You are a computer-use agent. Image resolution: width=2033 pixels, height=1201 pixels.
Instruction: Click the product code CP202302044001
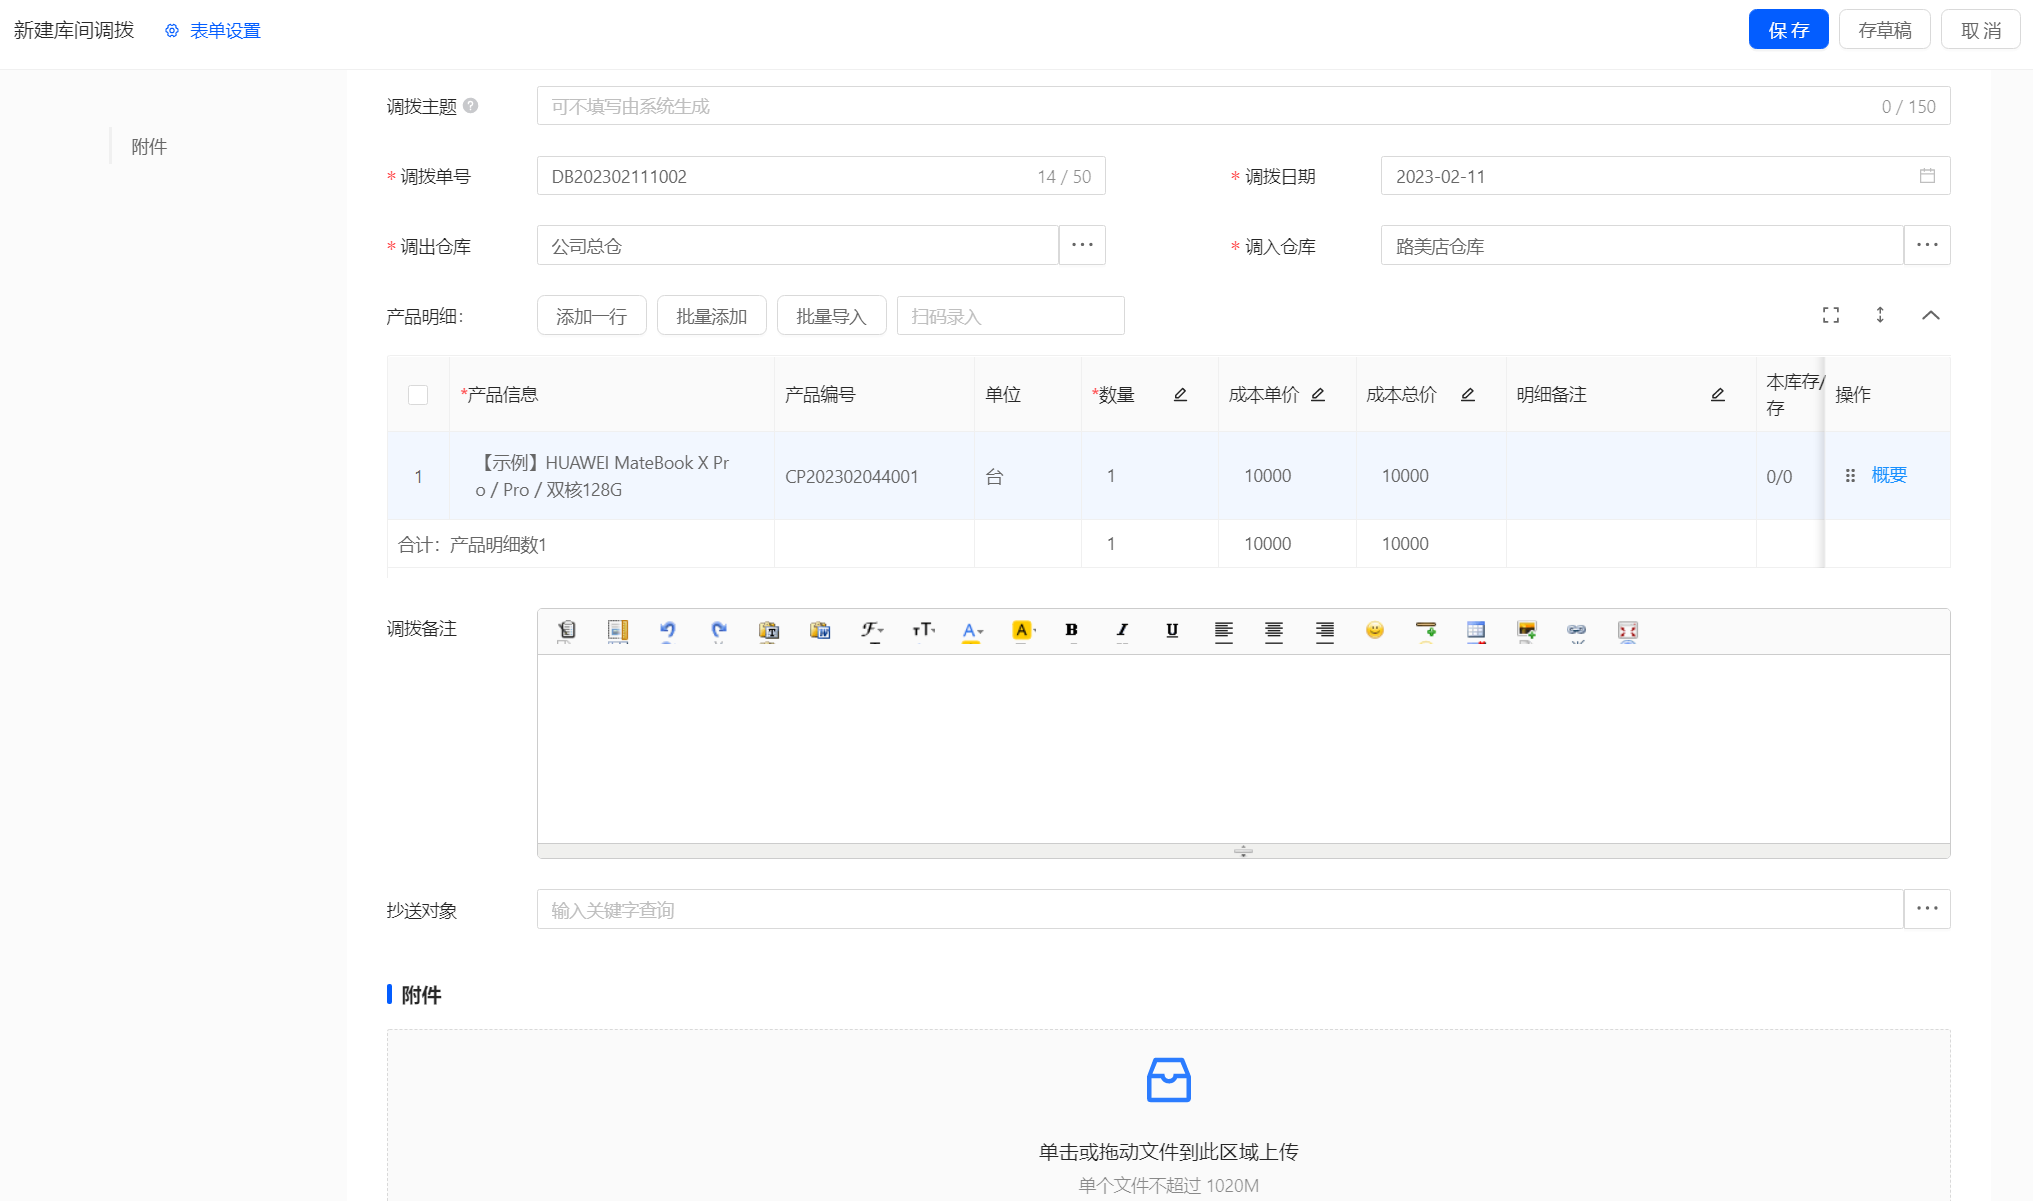(x=852, y=477)
